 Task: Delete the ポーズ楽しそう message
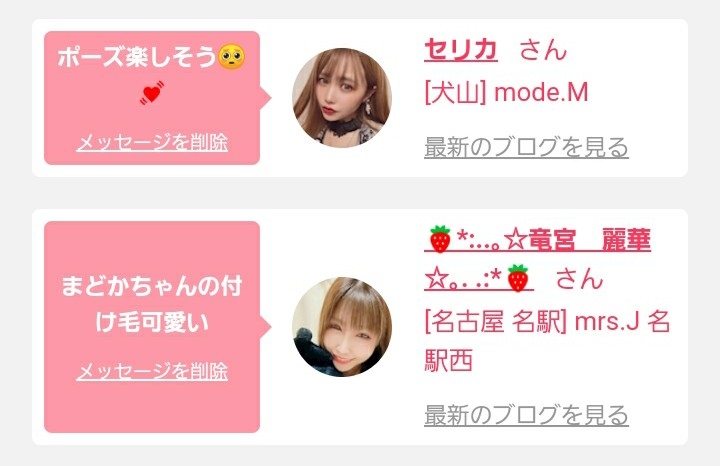152,143
